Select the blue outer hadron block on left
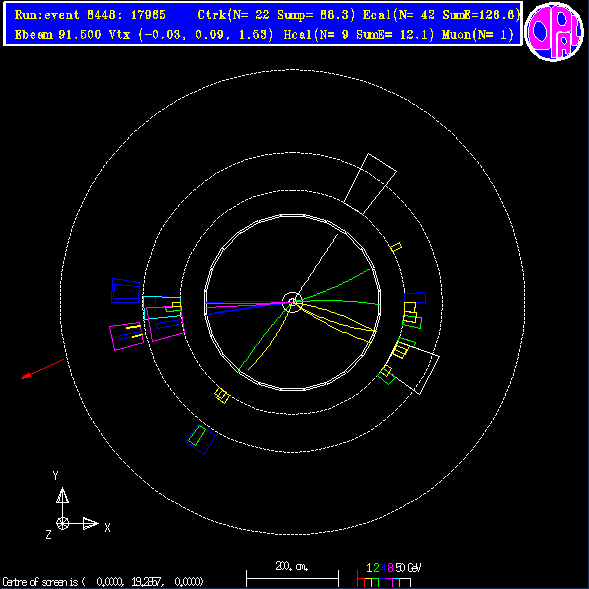Viewport: 589px width, 589px height. [x=126, y=291]
